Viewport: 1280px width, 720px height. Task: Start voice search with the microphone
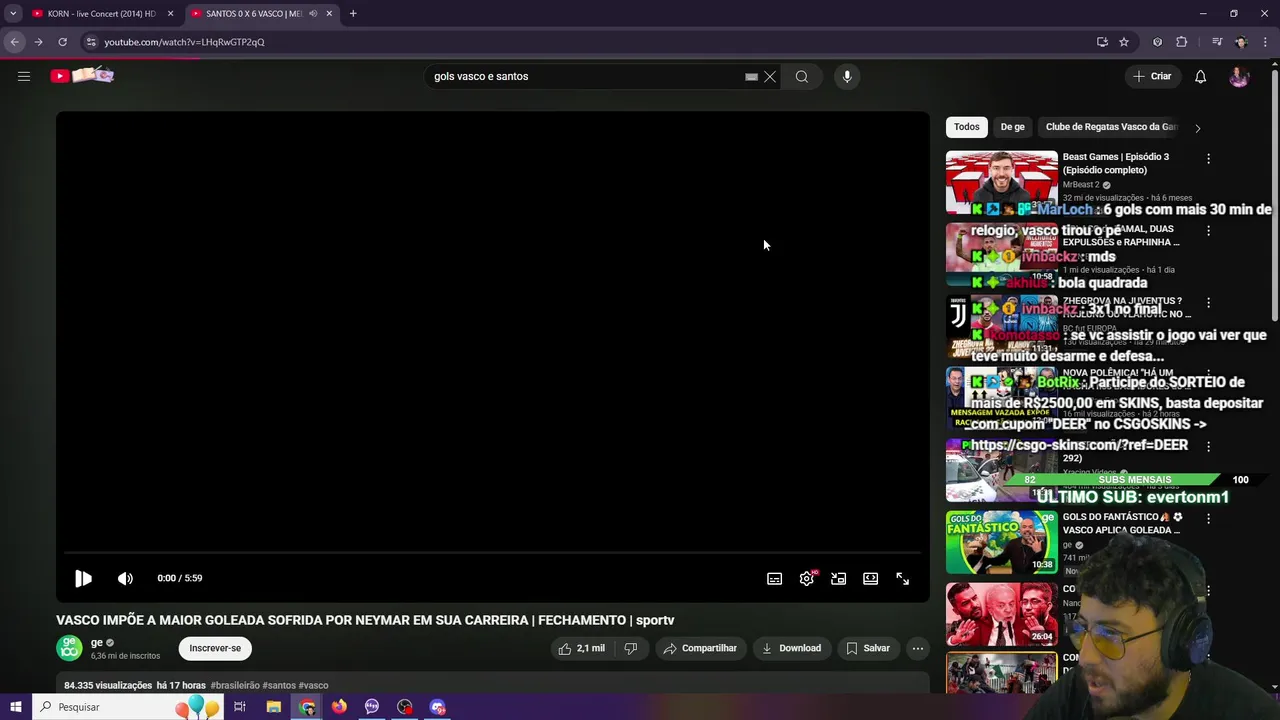847,76
